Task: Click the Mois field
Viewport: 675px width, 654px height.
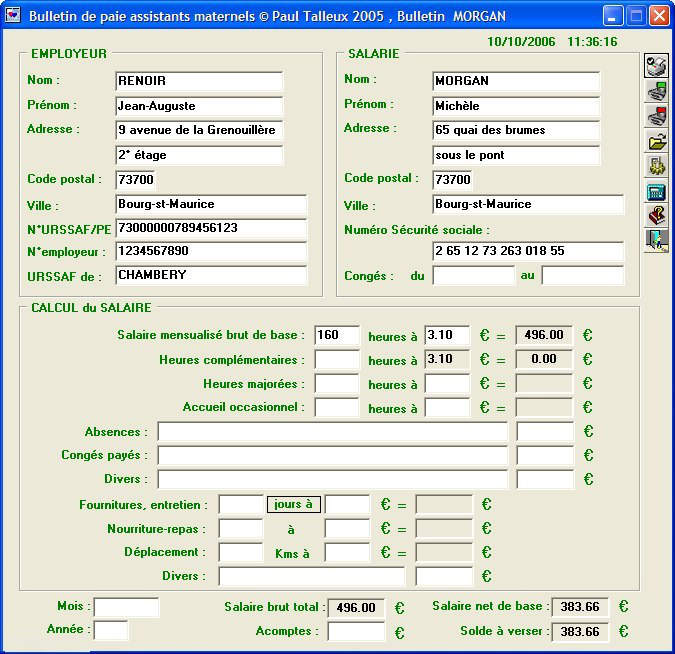Action: point(127,608)
